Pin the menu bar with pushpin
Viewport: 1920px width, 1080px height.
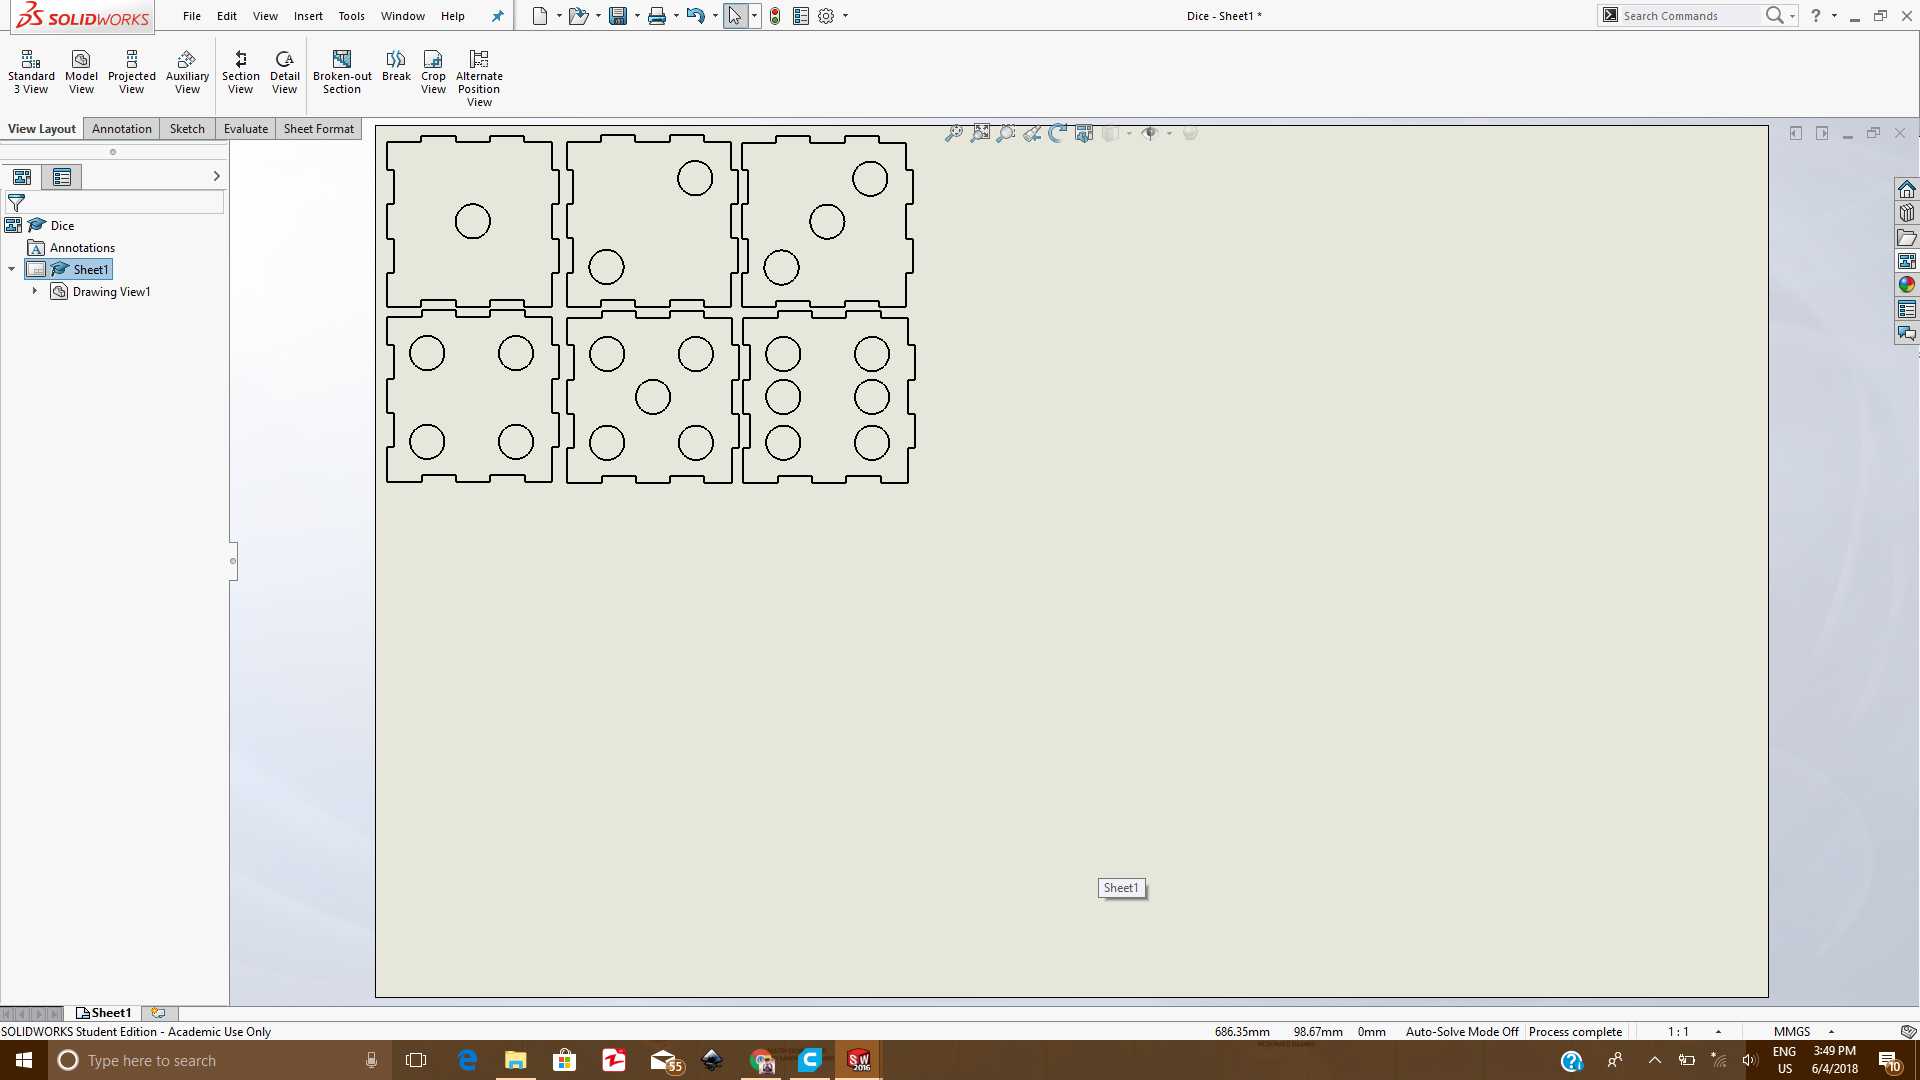pos(497,16)
